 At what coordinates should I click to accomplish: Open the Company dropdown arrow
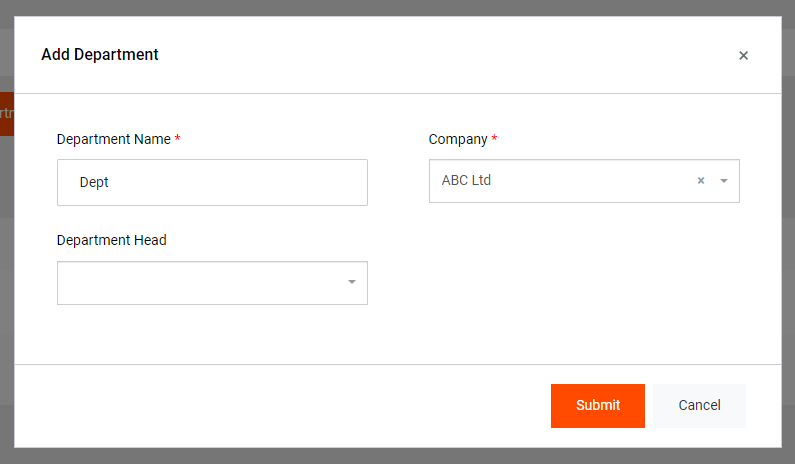coord(724,181)
